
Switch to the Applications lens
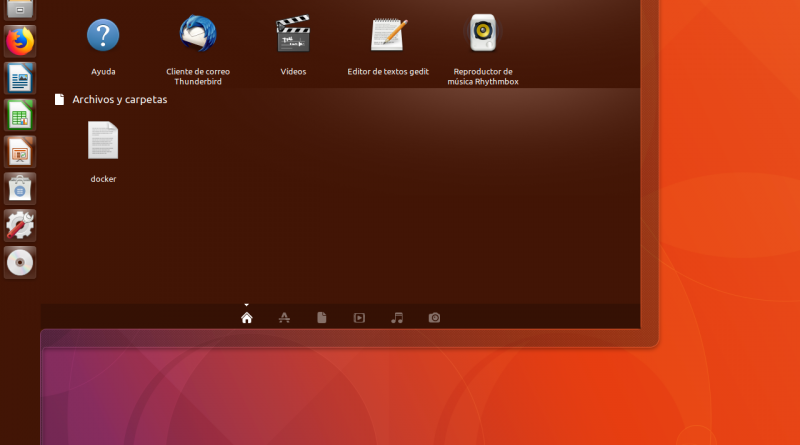click(284, 318)
